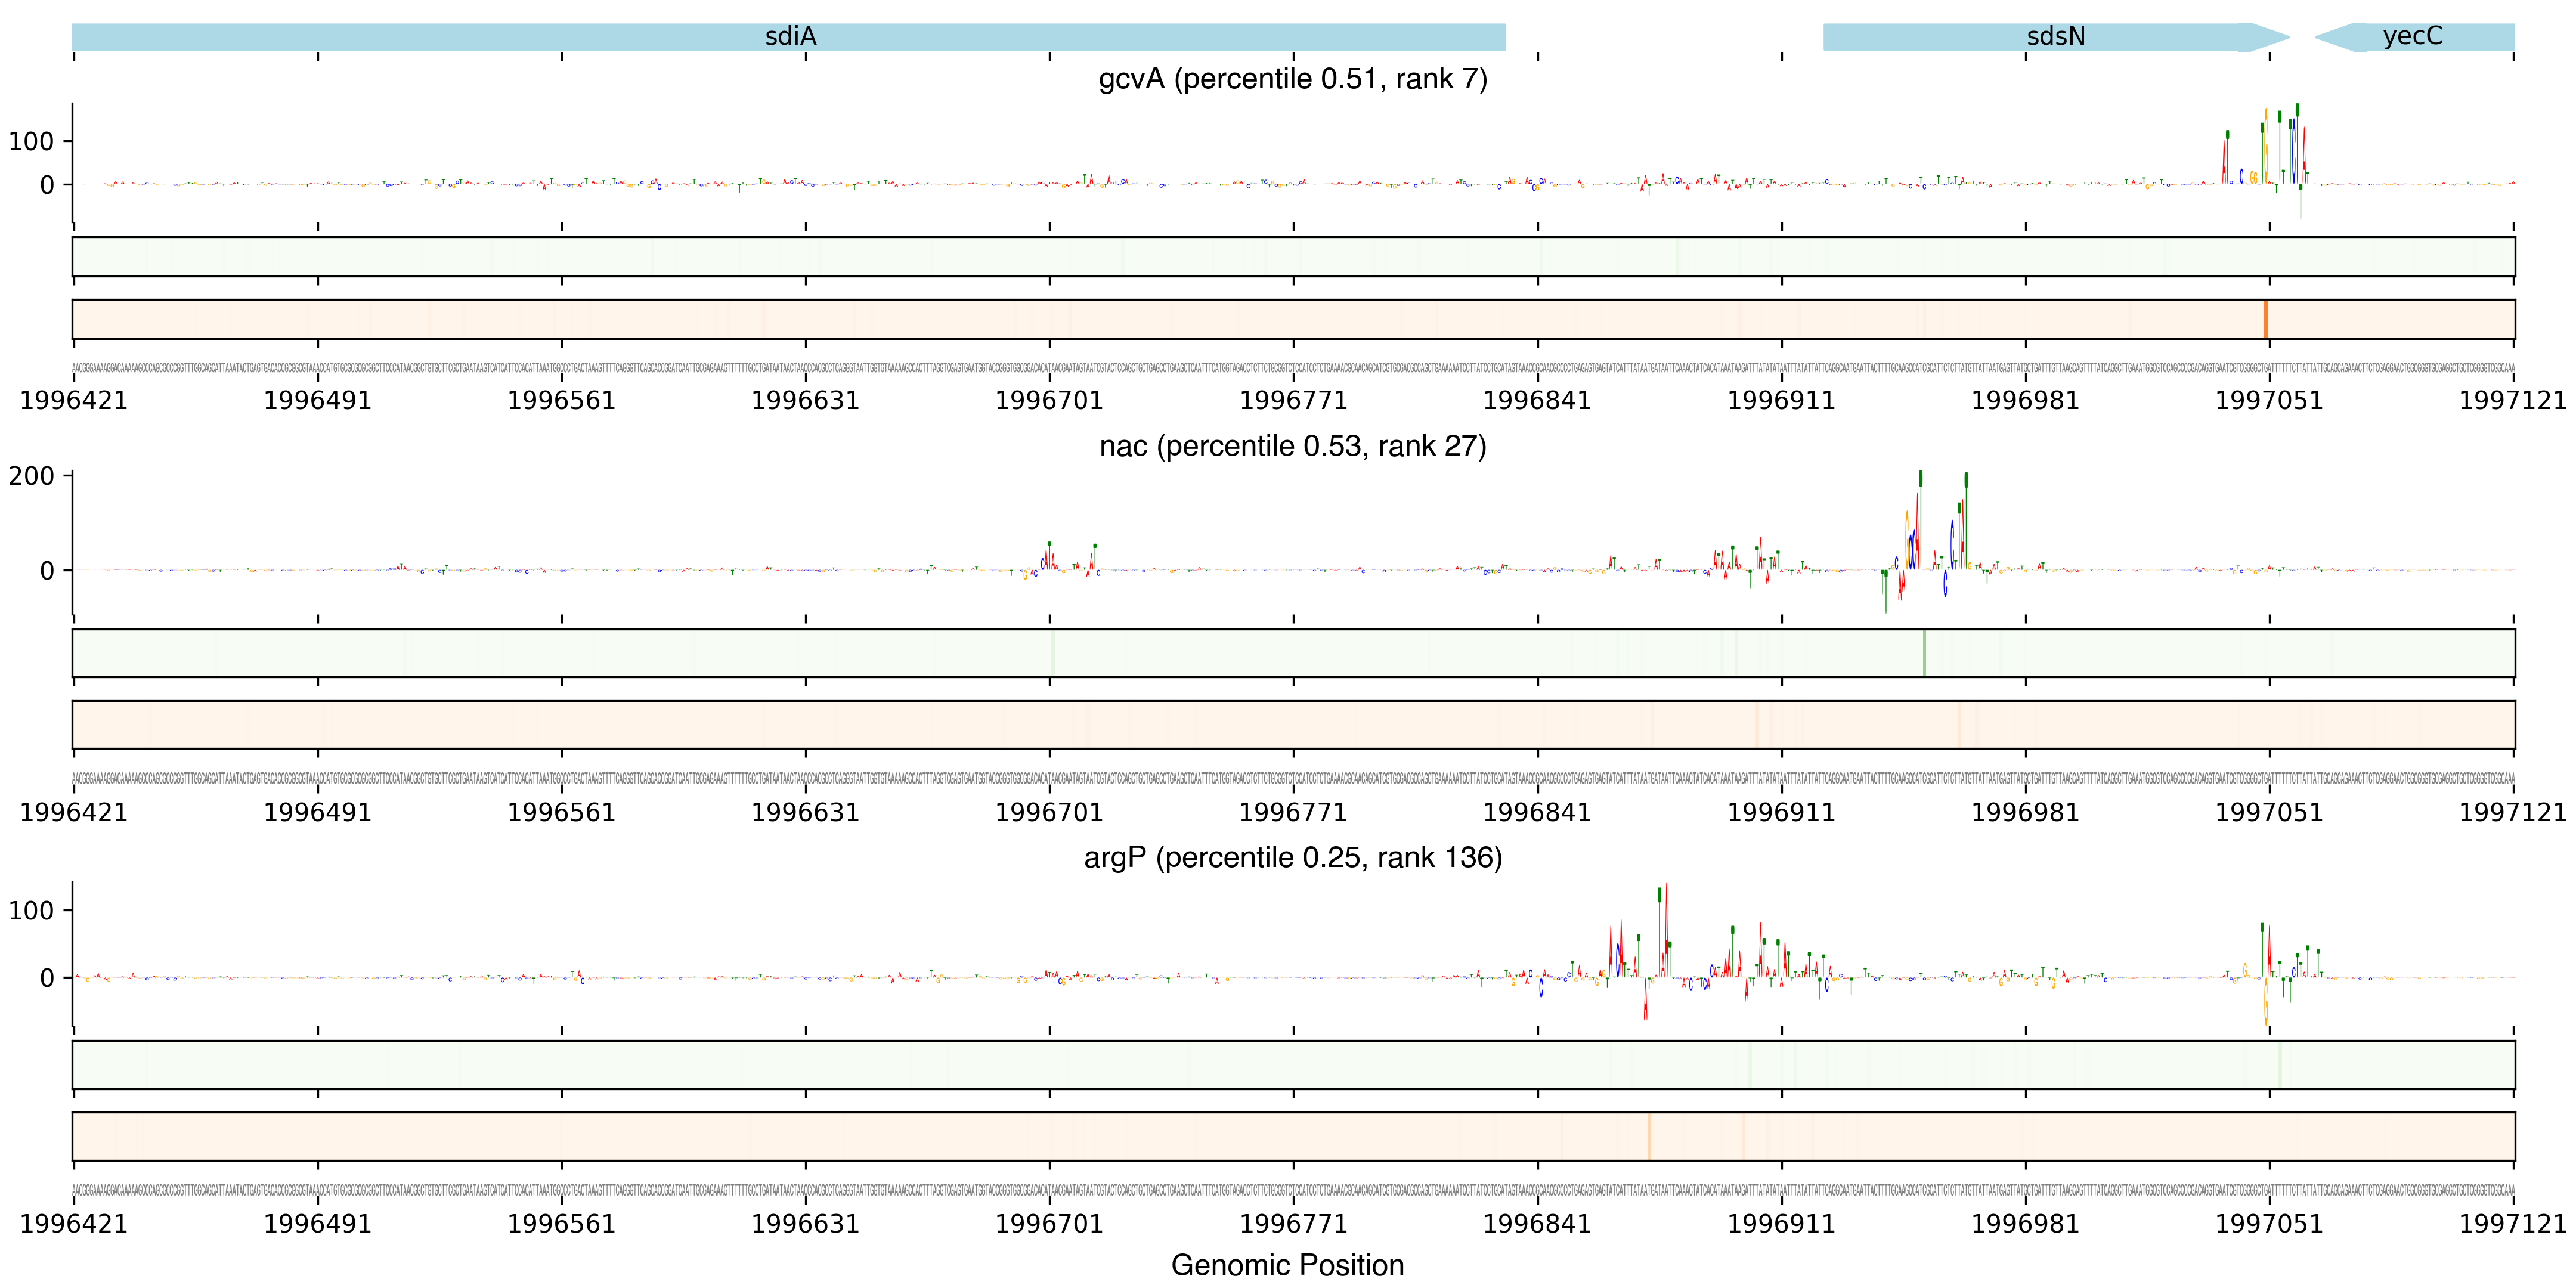Click the Genomic Position axis label
This screenshot has width=2576, height=1288.
(x=1287, y=1265)
